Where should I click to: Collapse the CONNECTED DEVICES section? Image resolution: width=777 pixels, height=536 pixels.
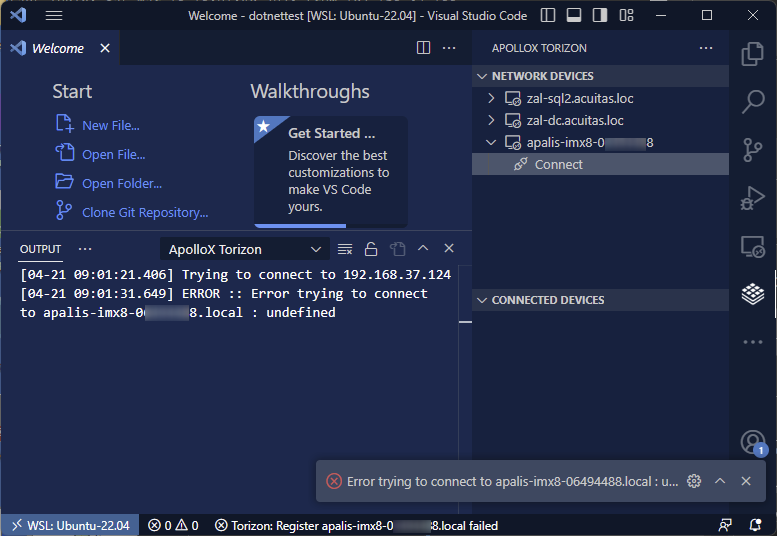click(600, 300)
